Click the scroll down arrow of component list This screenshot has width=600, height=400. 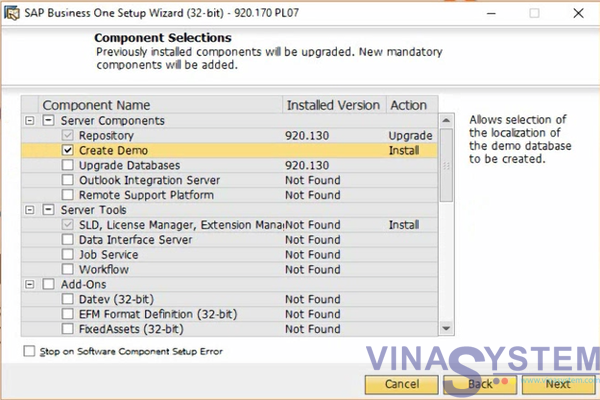pyautogui.click(x=446, y=328)
